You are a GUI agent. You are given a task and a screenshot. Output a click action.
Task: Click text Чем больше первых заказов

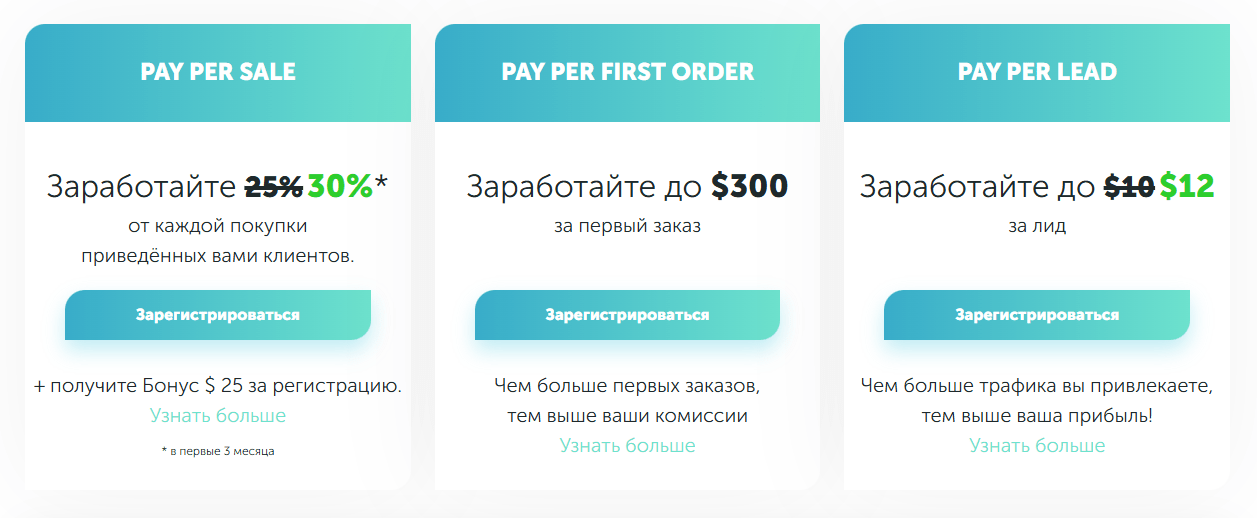(627, 385)
